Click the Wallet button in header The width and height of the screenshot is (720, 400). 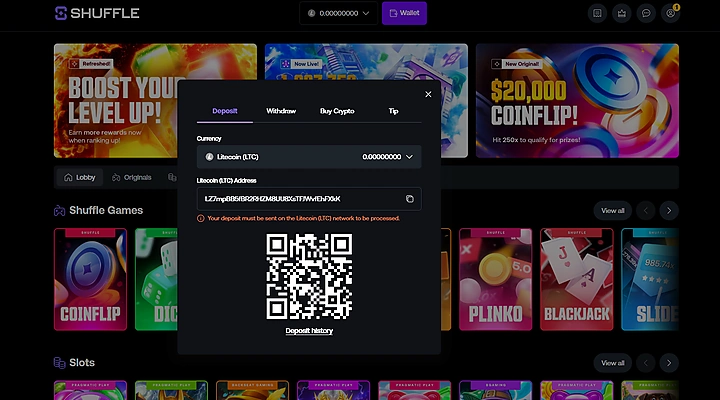404,13
